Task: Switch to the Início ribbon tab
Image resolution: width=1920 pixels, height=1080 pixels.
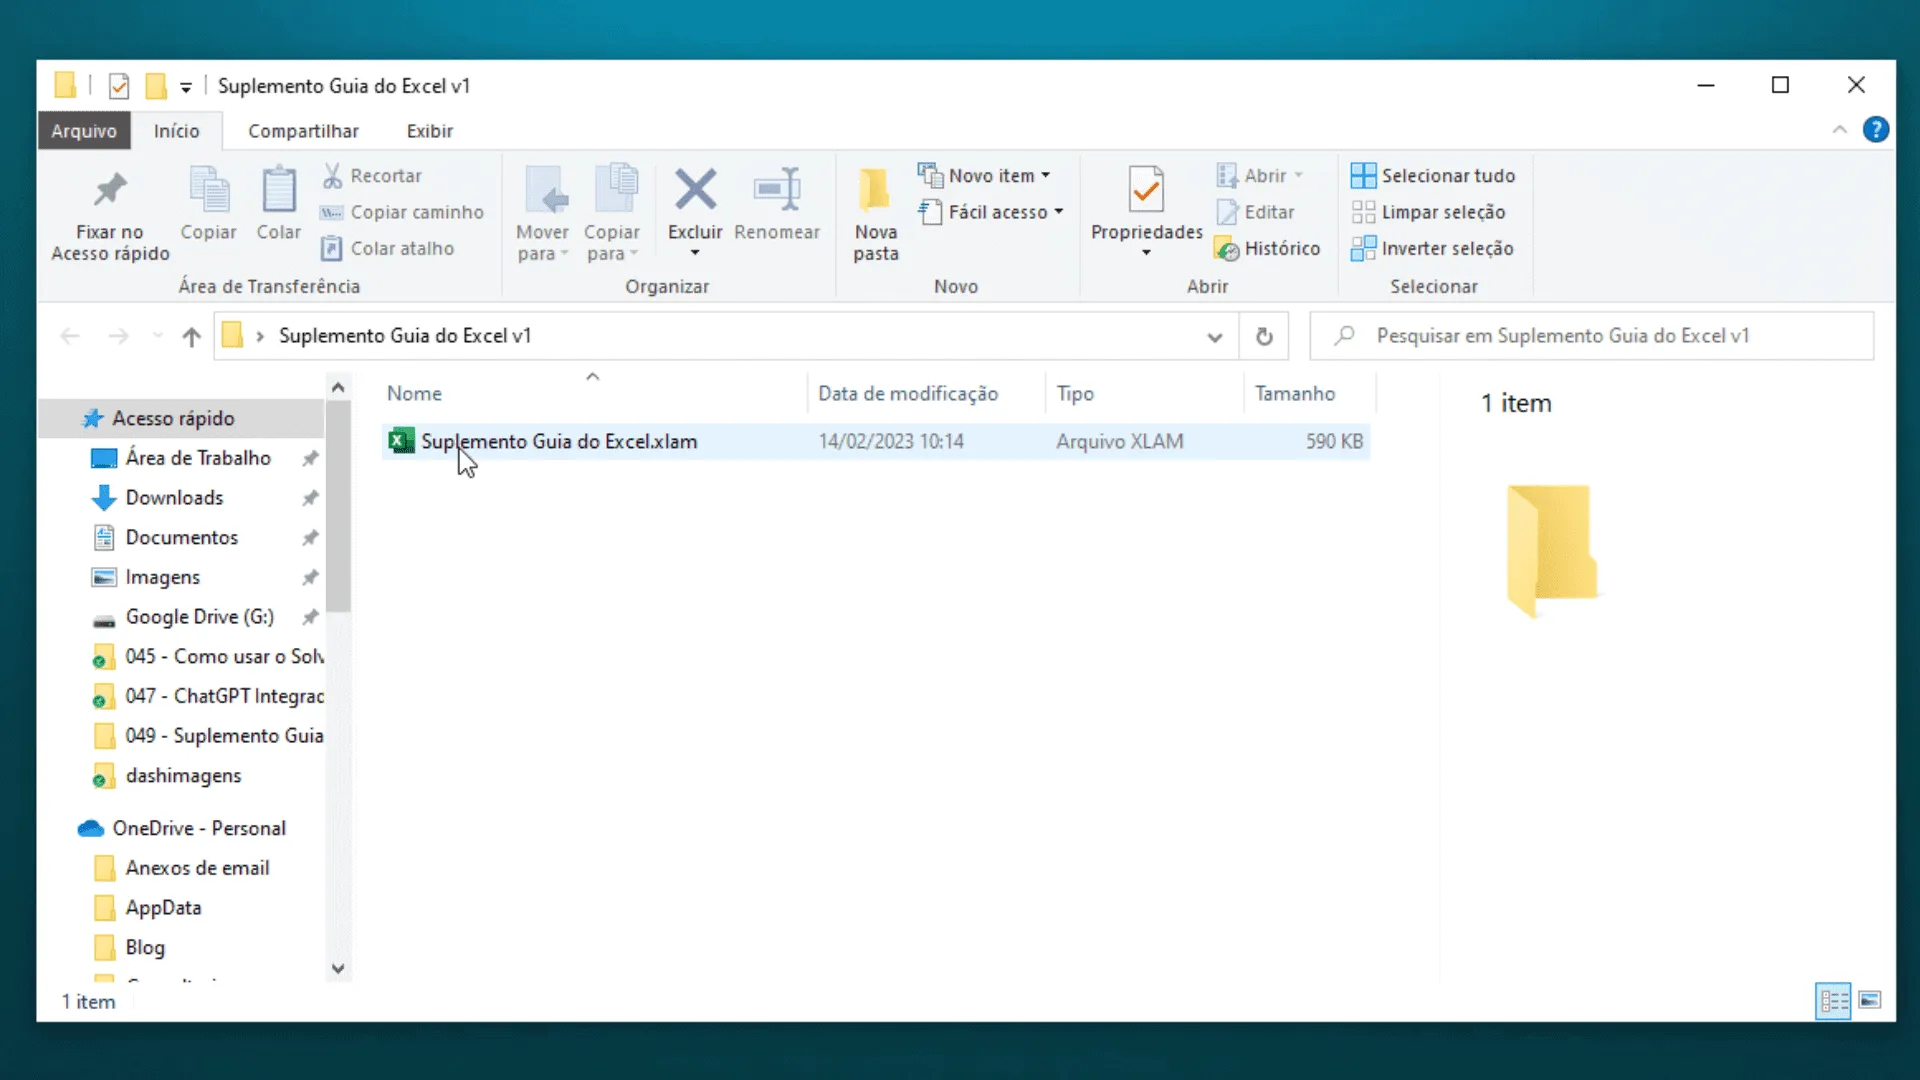Action: point(176,131)
